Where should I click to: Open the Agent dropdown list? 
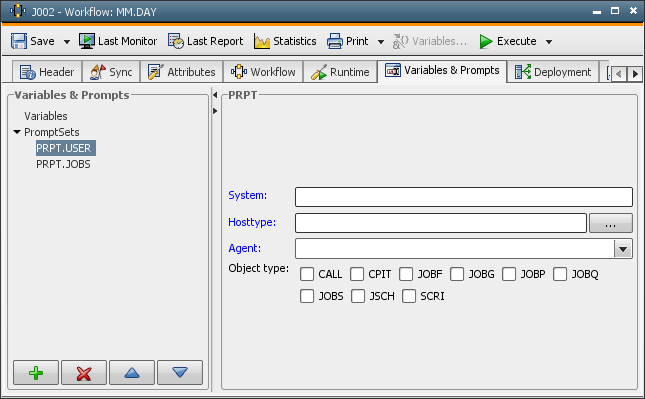[623, 249]
